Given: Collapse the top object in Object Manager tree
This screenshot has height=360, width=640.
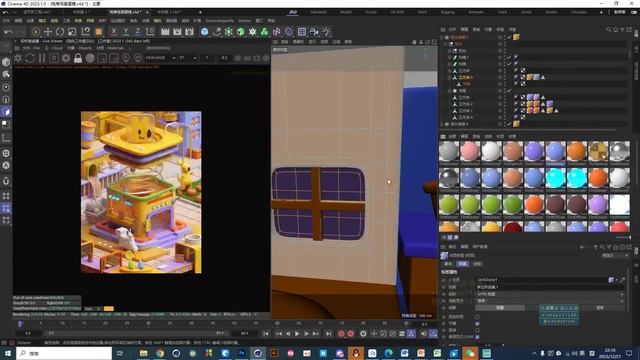Looking at the screenshot, I should pos(442,37).
